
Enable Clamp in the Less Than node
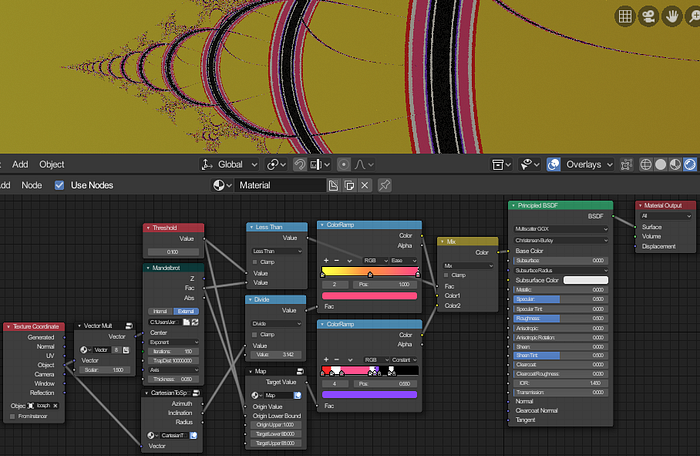[x=255, y=262]
